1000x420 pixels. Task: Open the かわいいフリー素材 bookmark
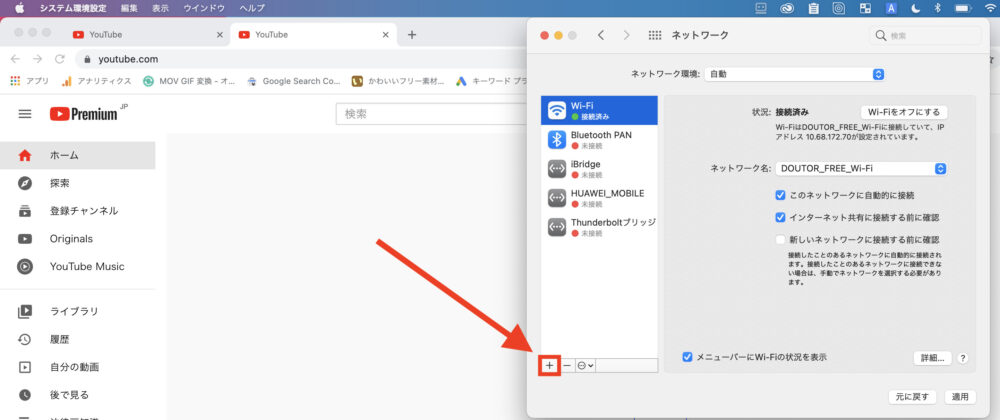(398, 81)
